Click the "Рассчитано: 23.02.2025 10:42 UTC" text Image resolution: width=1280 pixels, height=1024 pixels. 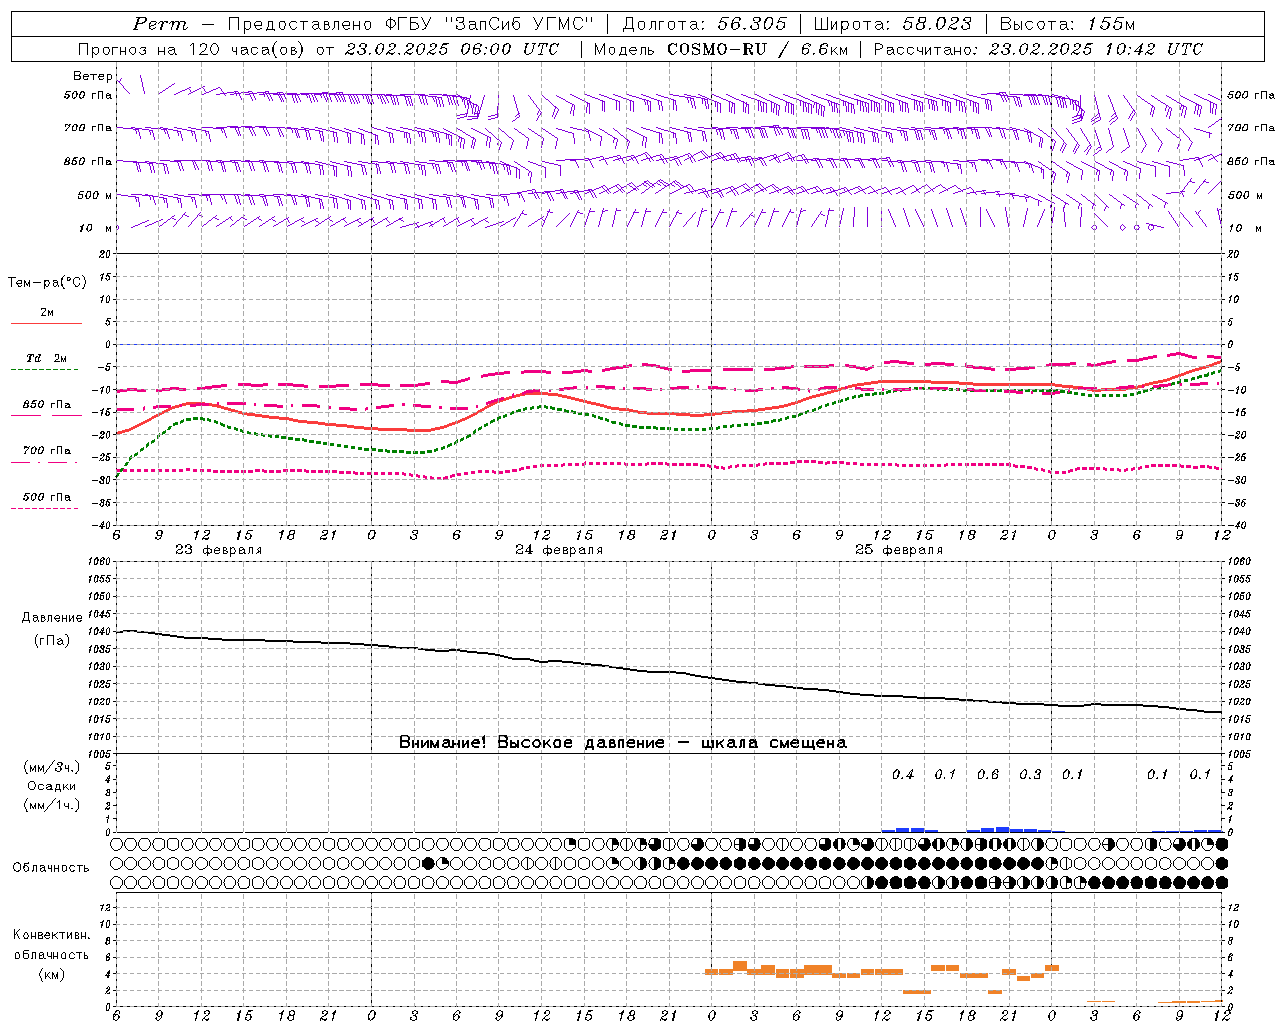pos(1038,49)
